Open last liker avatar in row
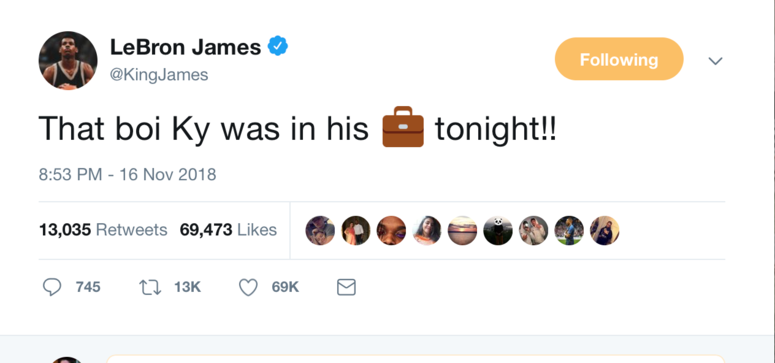 pos(604,230)
